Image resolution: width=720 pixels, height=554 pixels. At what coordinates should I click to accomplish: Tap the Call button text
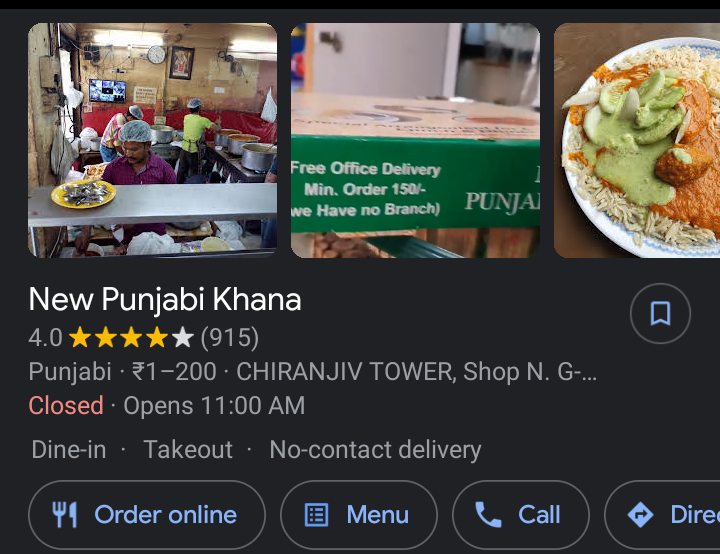click(539, 514)
